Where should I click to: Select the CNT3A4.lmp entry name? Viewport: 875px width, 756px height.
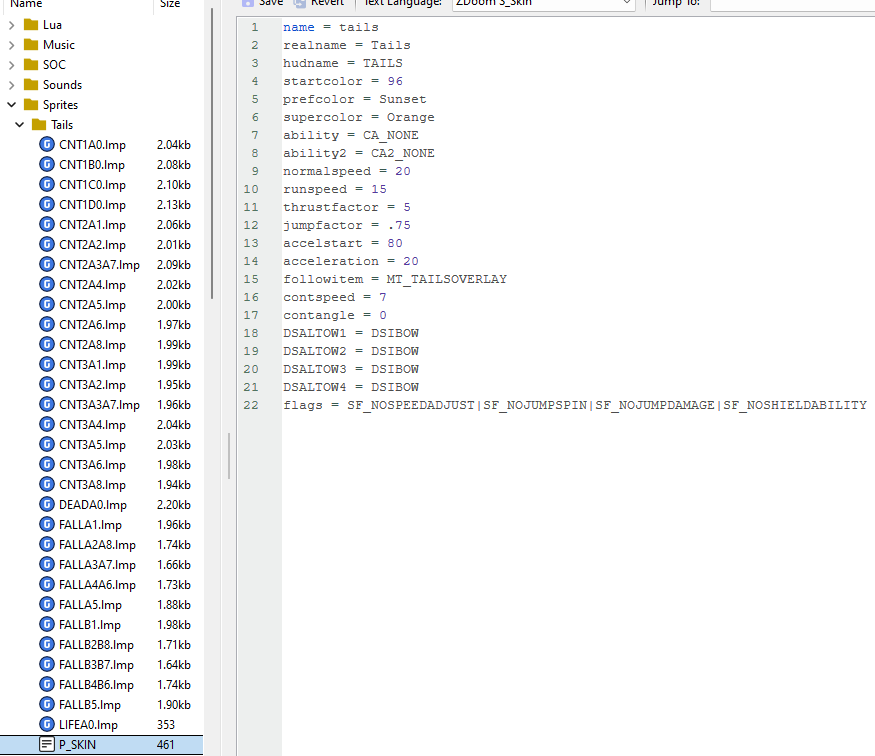point(92,425)
